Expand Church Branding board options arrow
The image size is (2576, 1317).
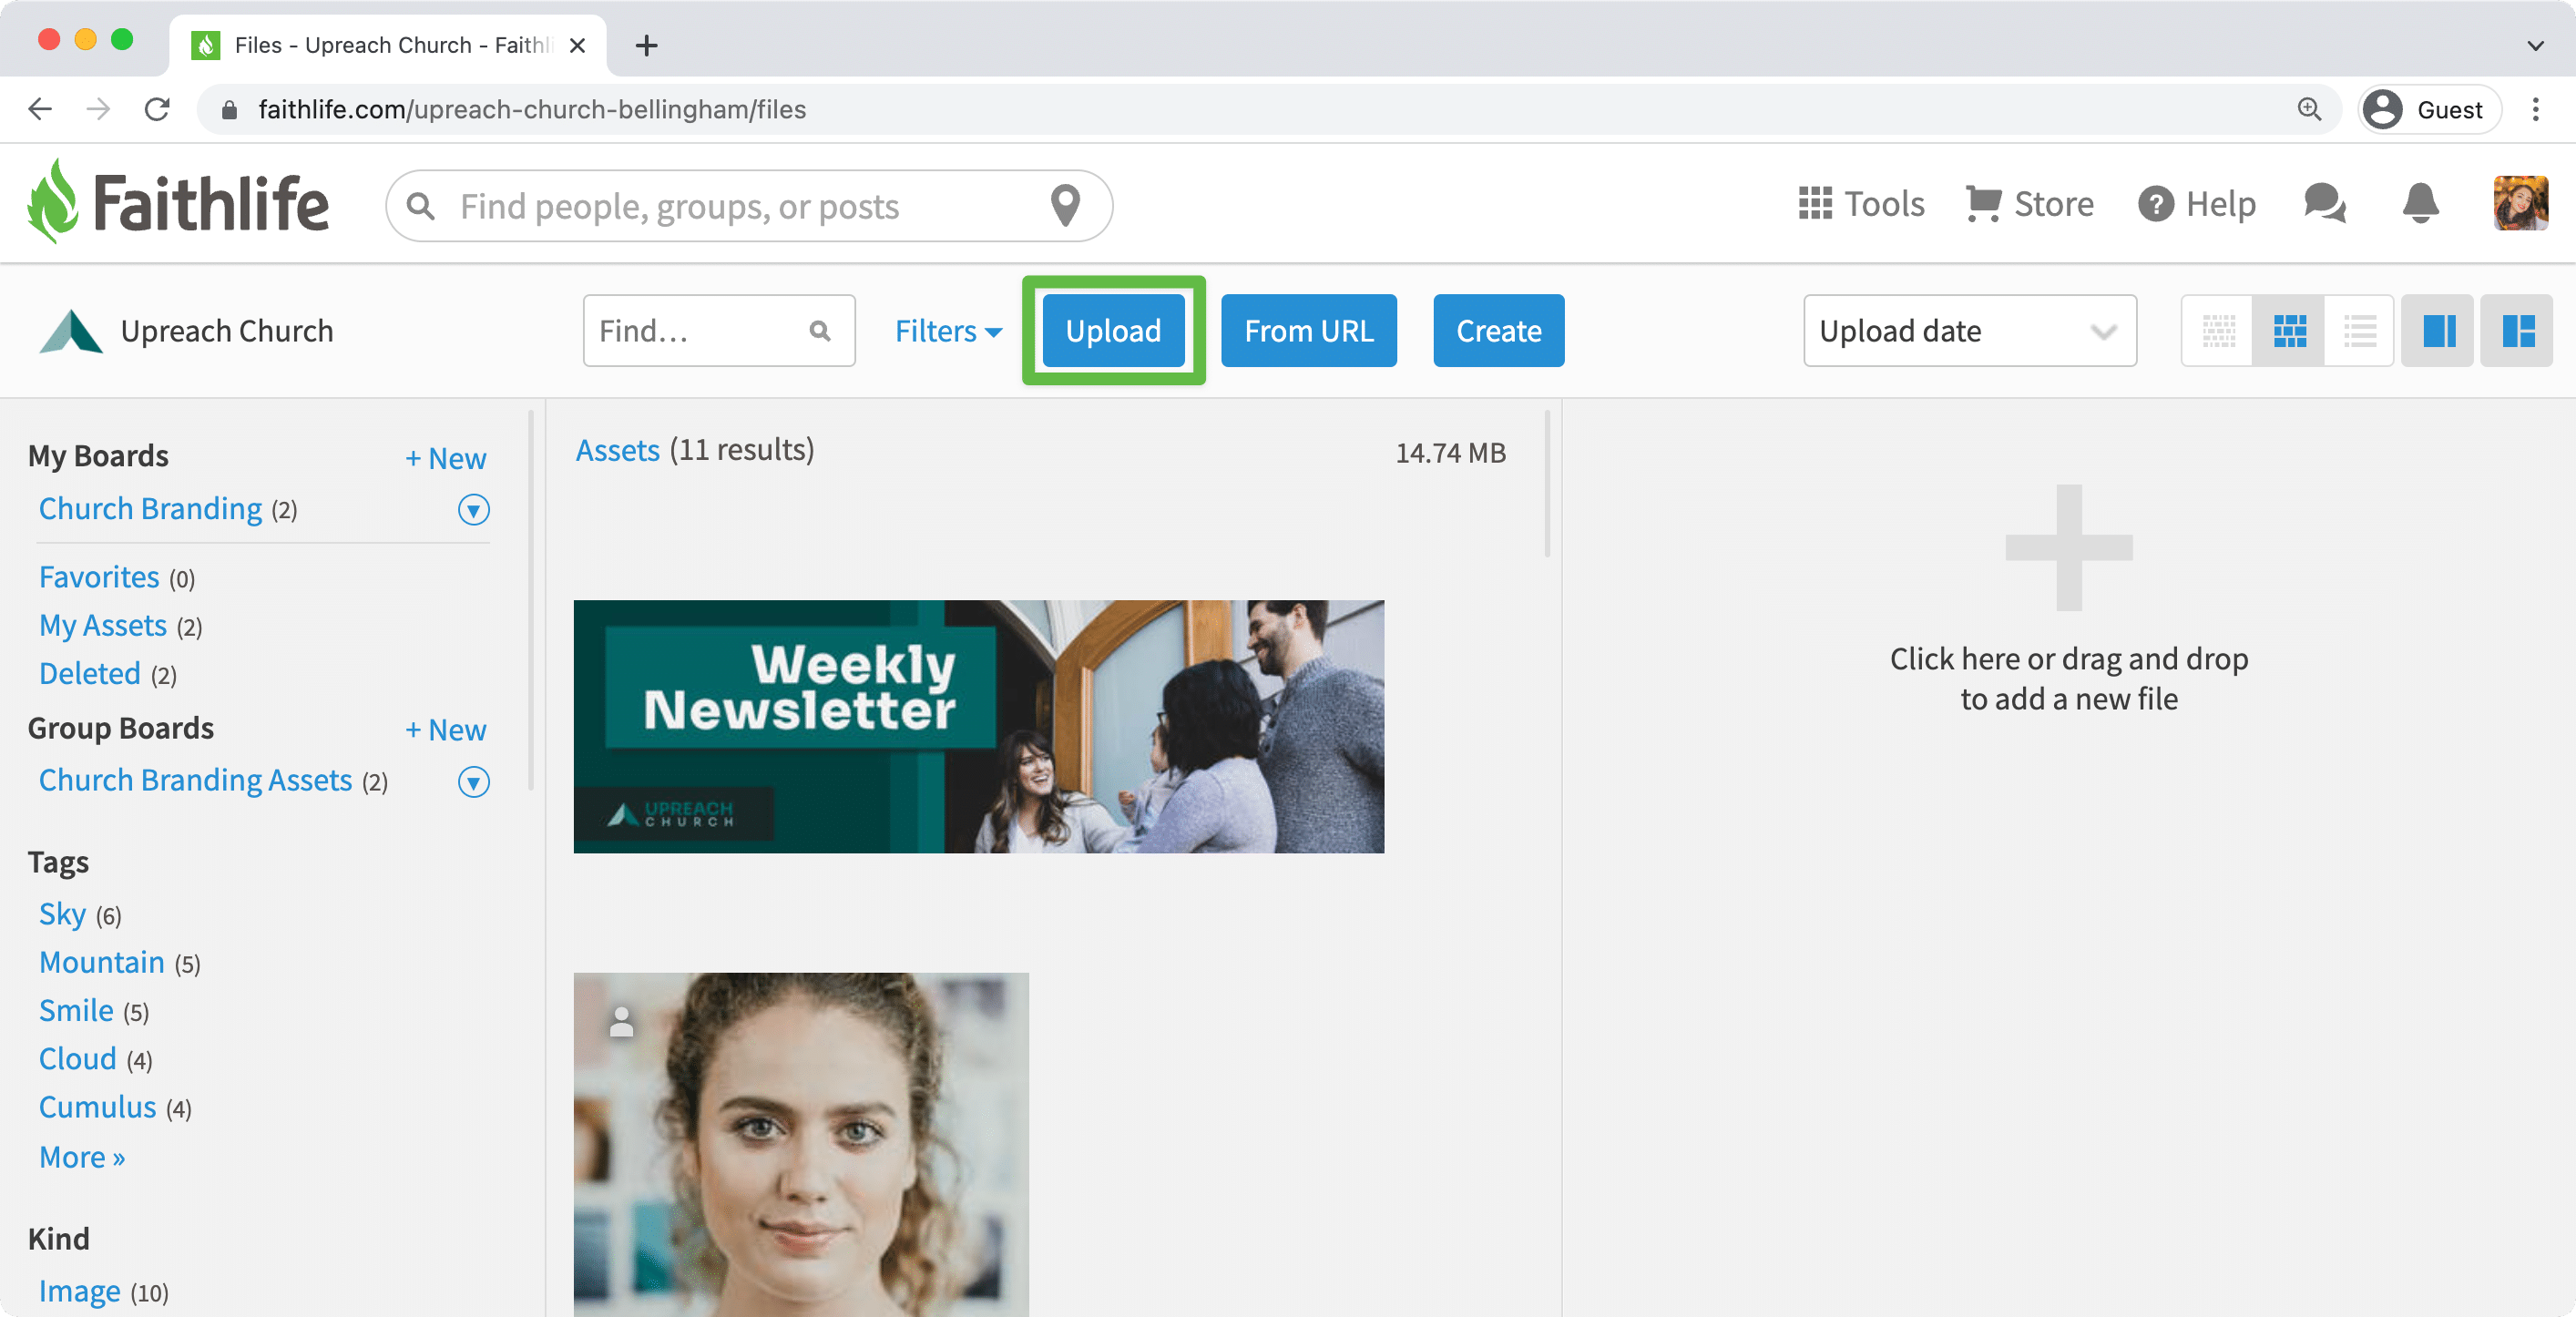tap(473, 510)
